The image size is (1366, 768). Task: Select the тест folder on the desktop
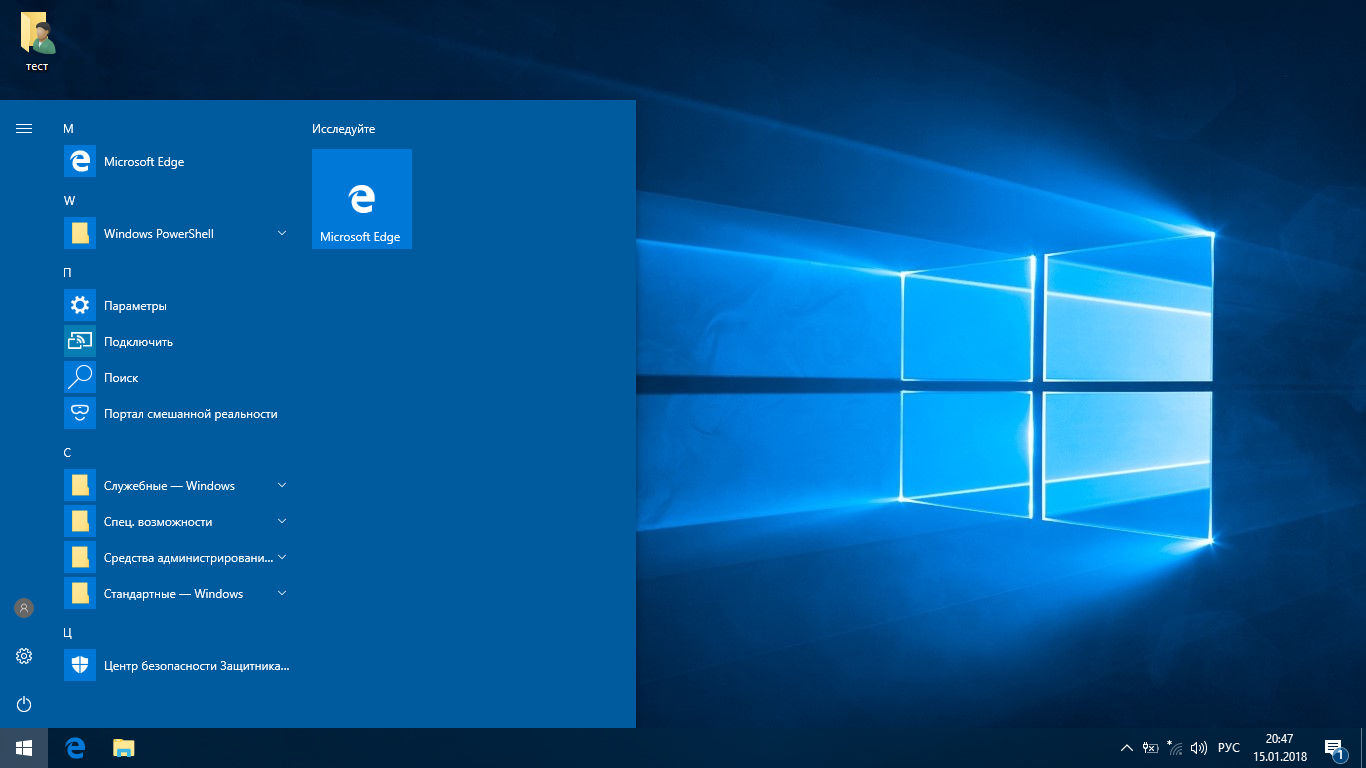[x=37, y=42]
